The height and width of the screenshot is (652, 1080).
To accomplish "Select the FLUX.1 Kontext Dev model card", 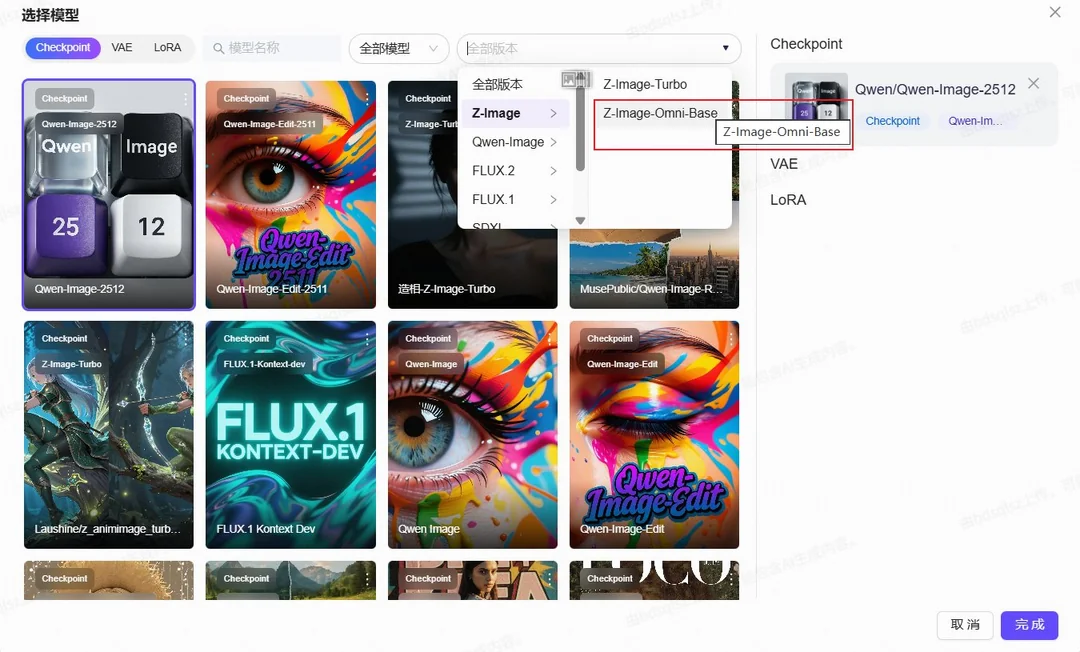I will pos(291,434).
